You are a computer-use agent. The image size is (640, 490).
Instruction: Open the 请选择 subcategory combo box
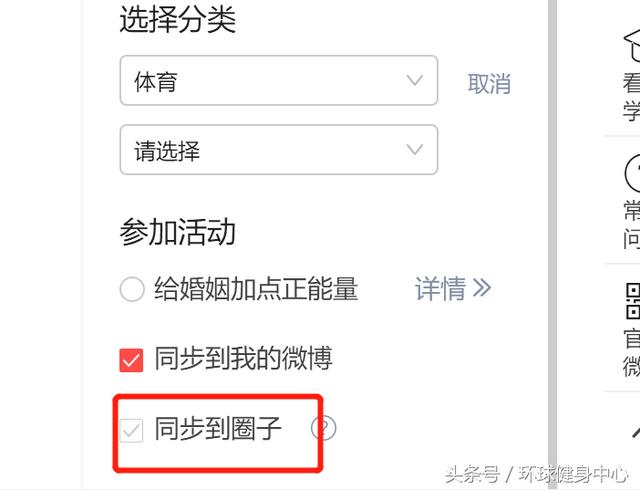(279, 150)
